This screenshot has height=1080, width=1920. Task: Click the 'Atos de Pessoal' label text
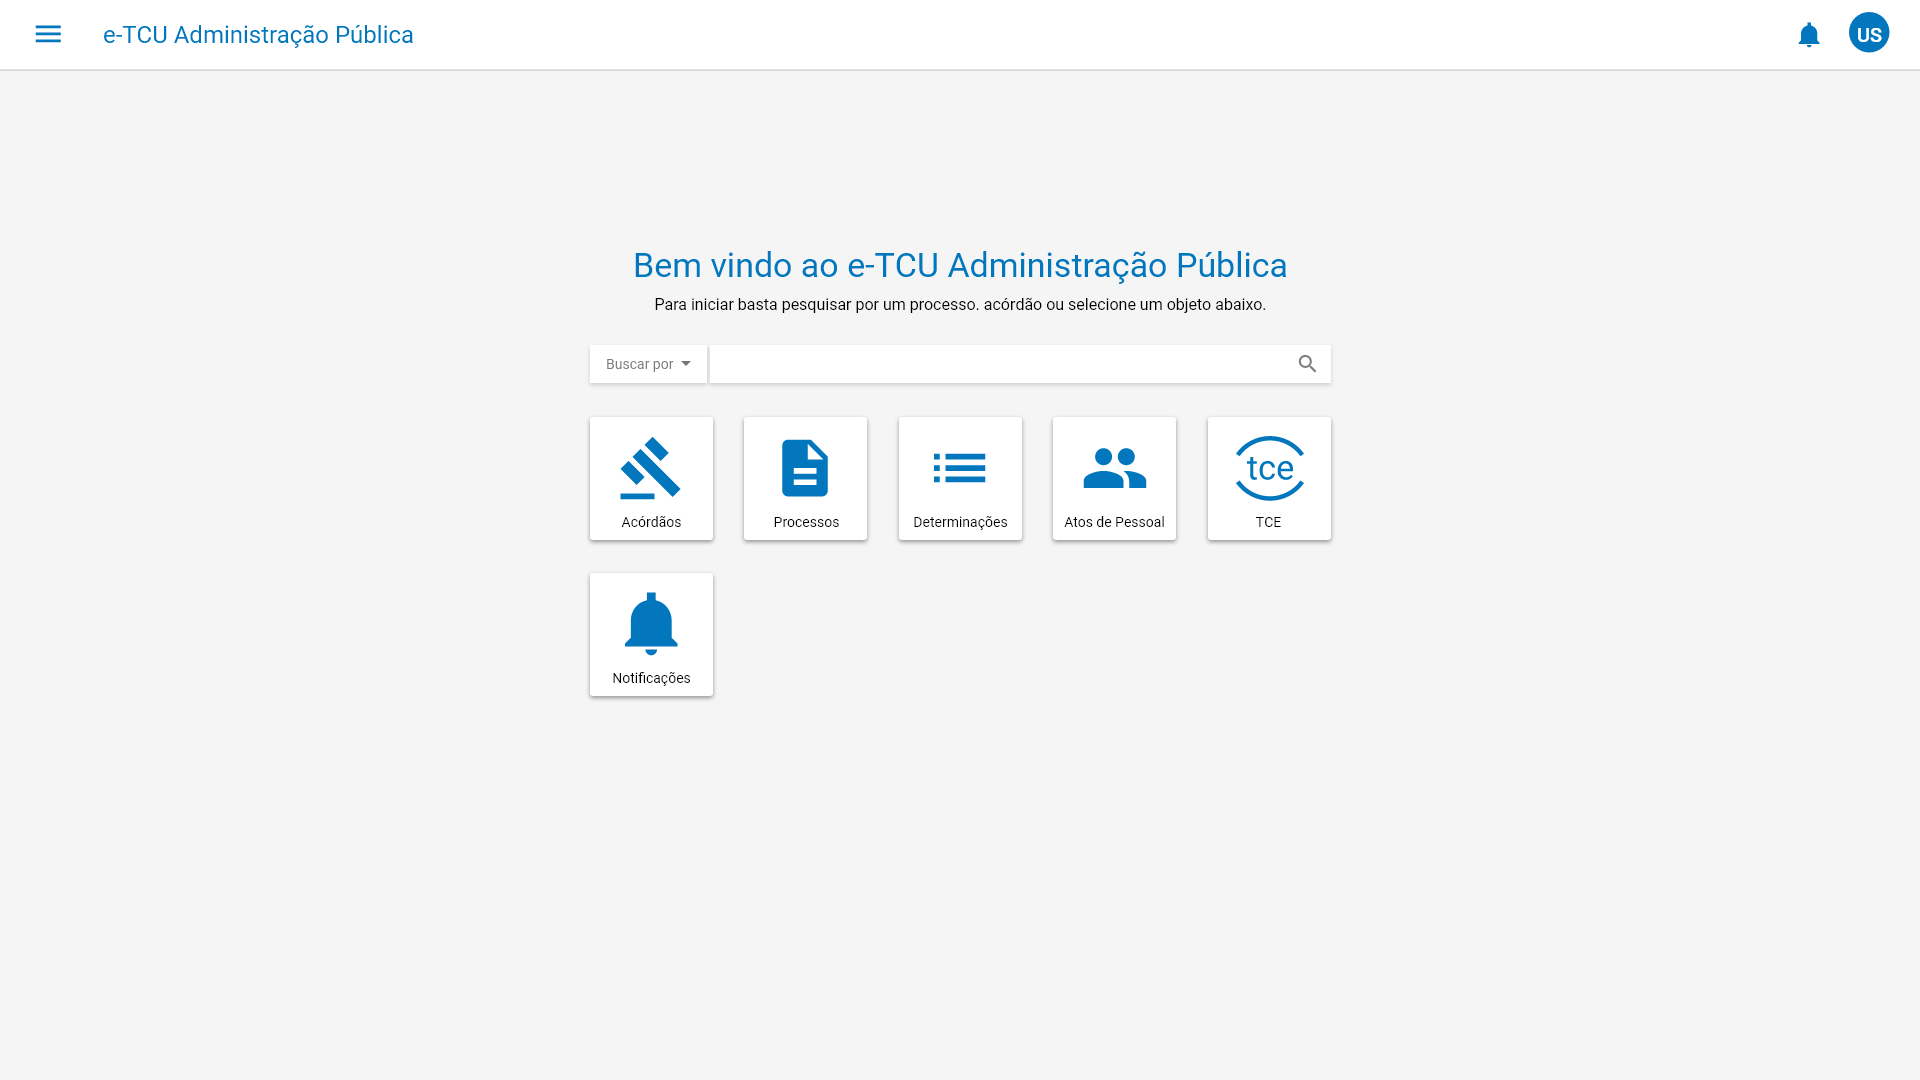click(x=1114, y=522)
